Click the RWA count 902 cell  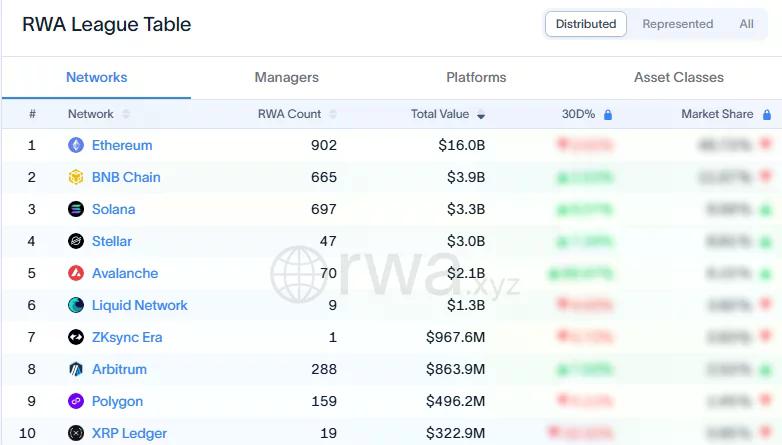pyautogui.click(x=324, y=145)
